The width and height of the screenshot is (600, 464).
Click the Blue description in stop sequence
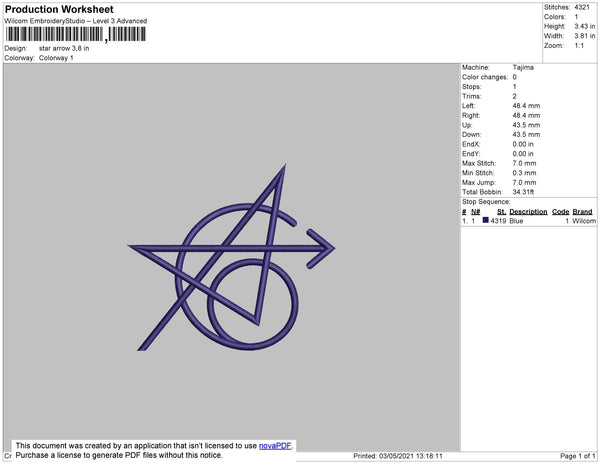click(516, 221)
